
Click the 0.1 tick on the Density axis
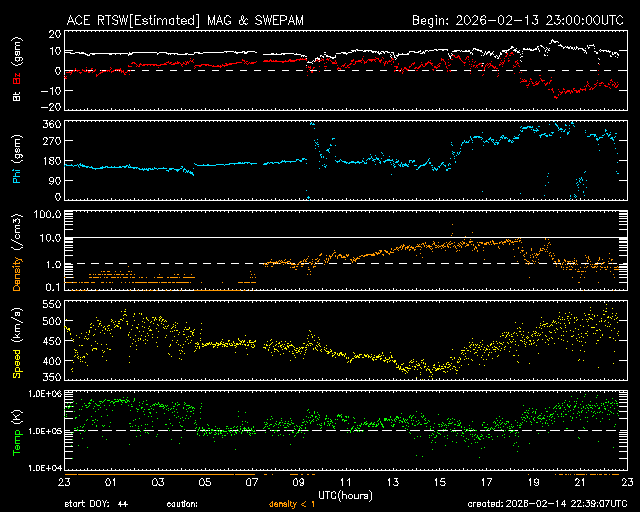click(x=53, y=287)
